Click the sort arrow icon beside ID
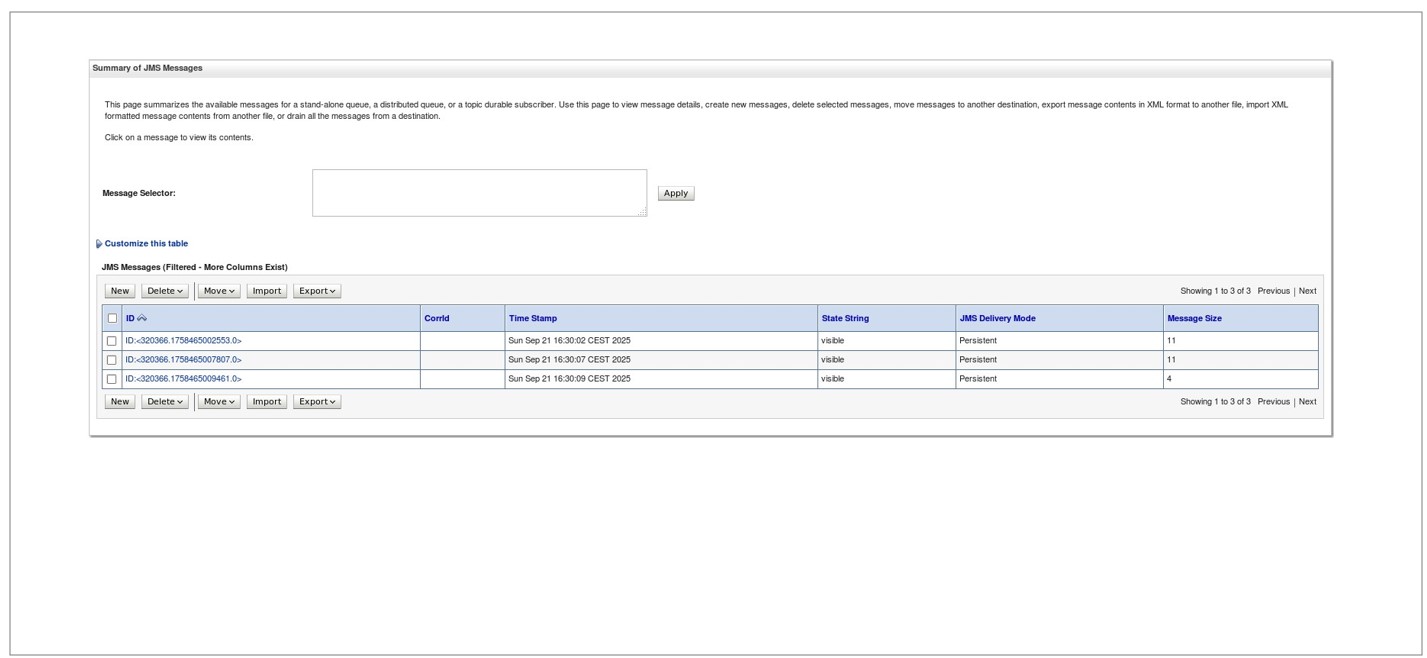 tap(142, 319)
